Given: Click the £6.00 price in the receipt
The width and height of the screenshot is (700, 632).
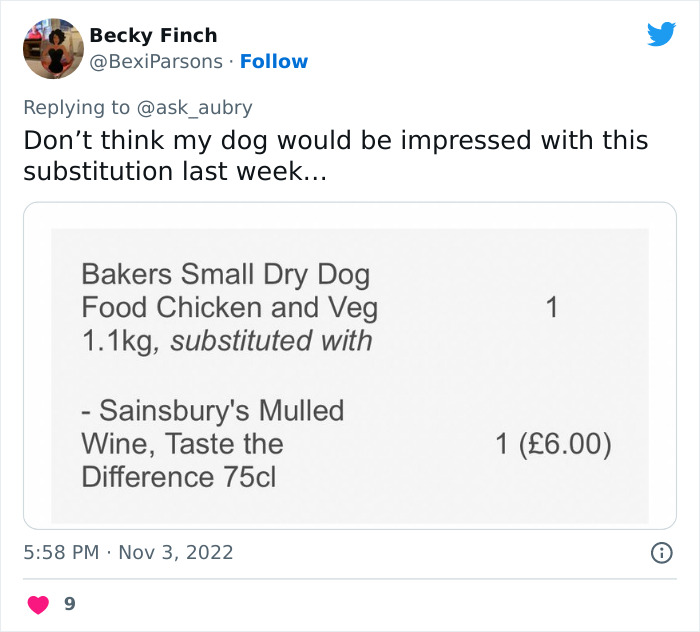Looking at the screenshot, I should click(x=553, y=443).
